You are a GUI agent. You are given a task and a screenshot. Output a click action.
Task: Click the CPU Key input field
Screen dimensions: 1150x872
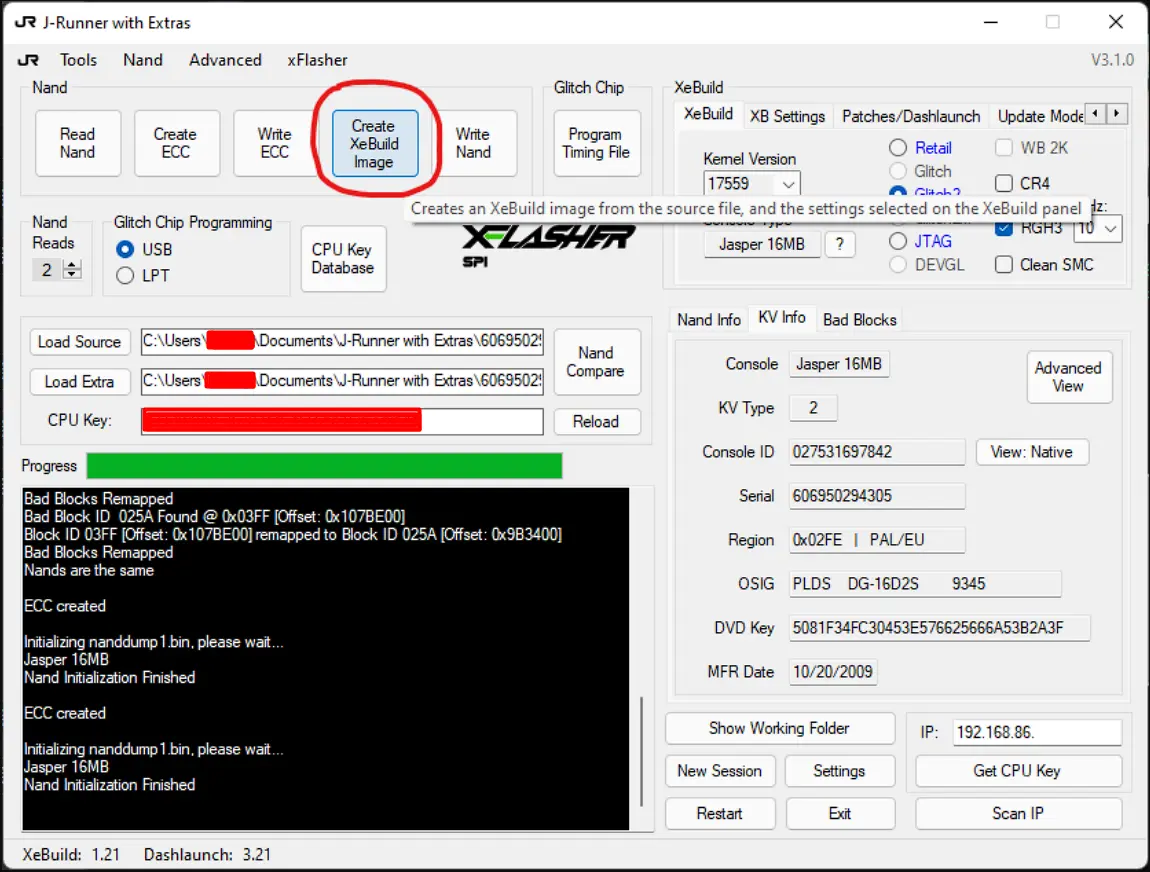click(342, 421)
